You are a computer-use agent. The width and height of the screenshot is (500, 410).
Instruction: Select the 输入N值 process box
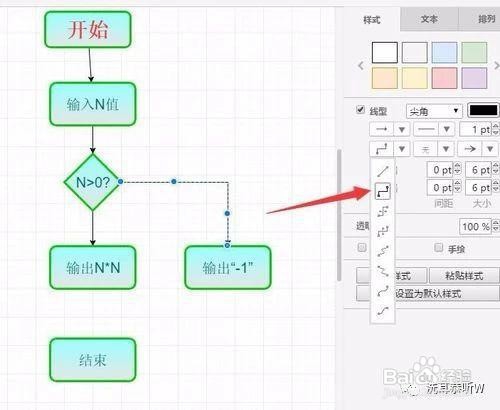(x=93, y=104)
